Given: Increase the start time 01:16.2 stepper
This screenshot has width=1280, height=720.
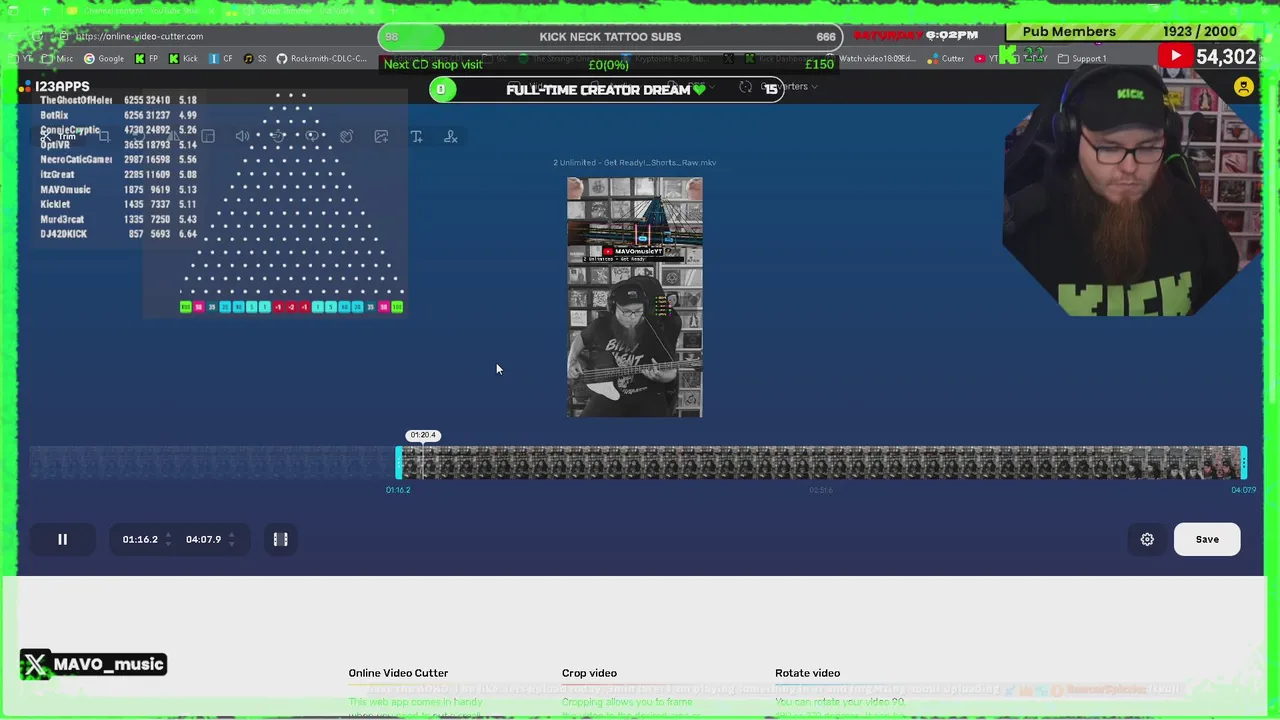Looking at the screenshot, I should click(x=167, y=535).
